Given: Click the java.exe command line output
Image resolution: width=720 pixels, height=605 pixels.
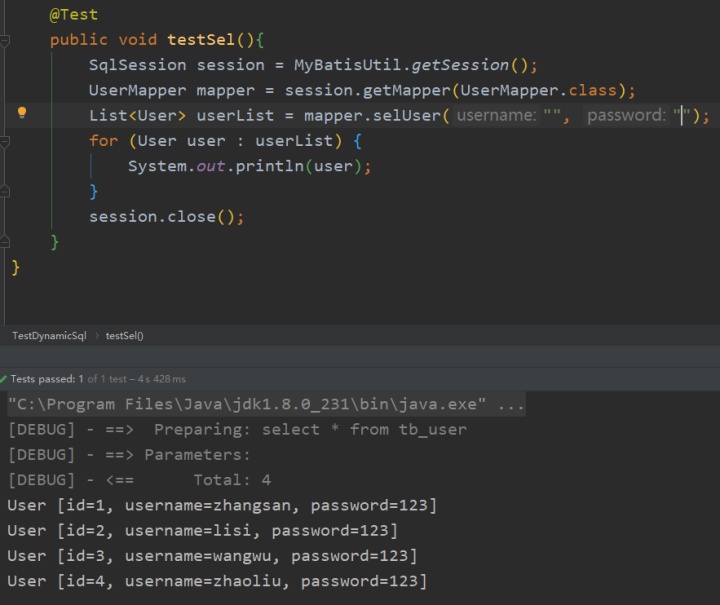Looking at the screenshot, I should [x=266, y=404].
